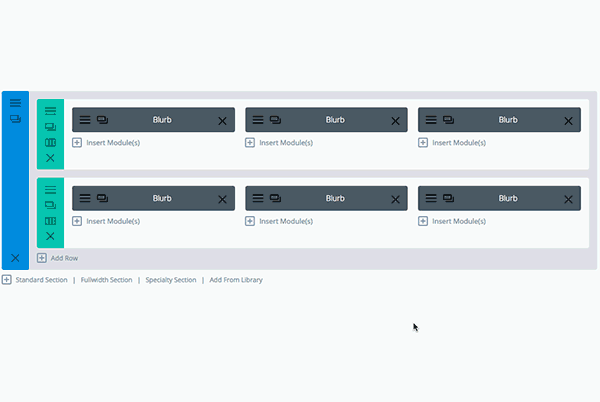
Task: Add a Fullwidth Section
Action: click(x=106, y=280)
